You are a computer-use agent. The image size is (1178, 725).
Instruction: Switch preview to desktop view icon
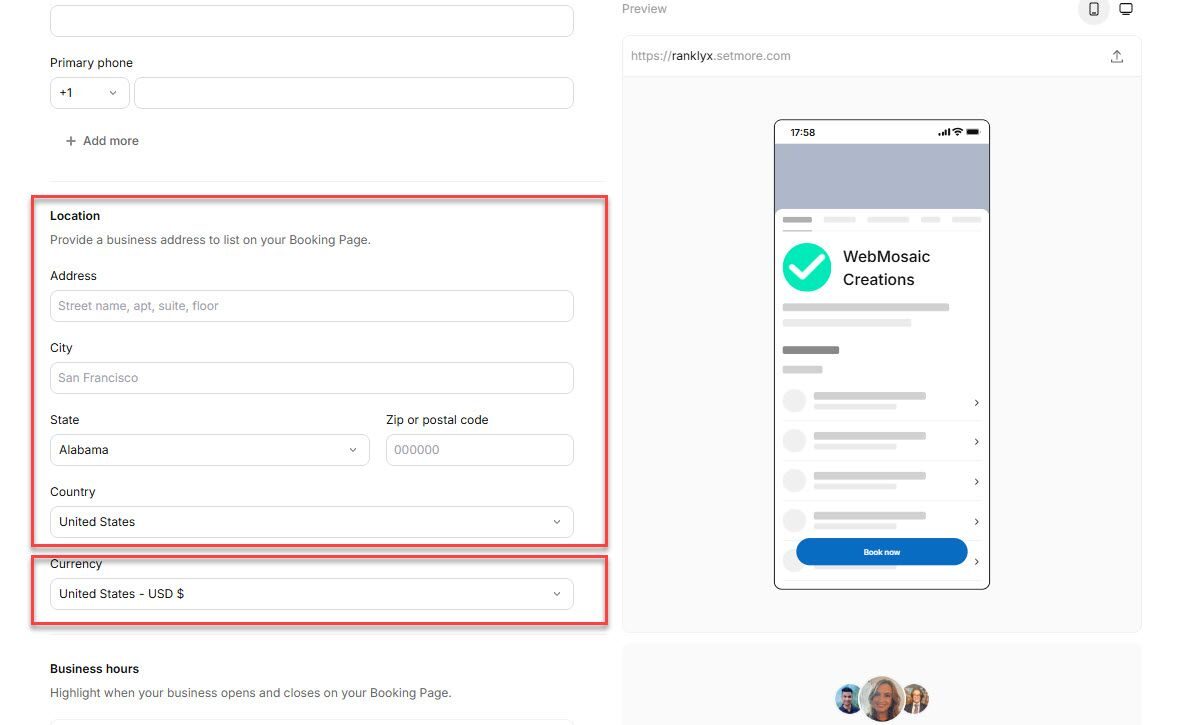click(x=1126, y=9)
